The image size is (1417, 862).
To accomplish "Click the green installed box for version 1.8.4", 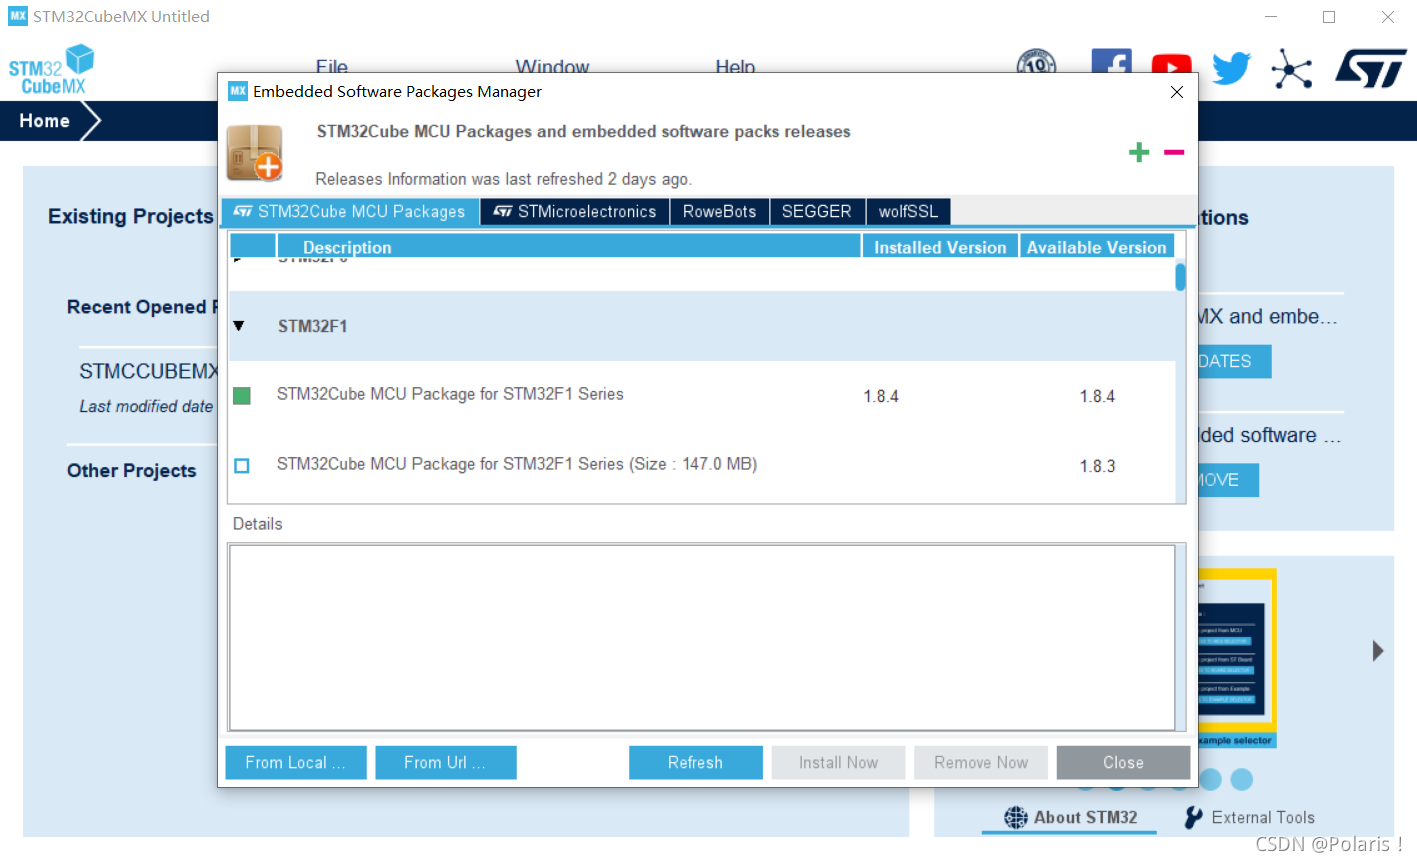I will pos(241,396).
